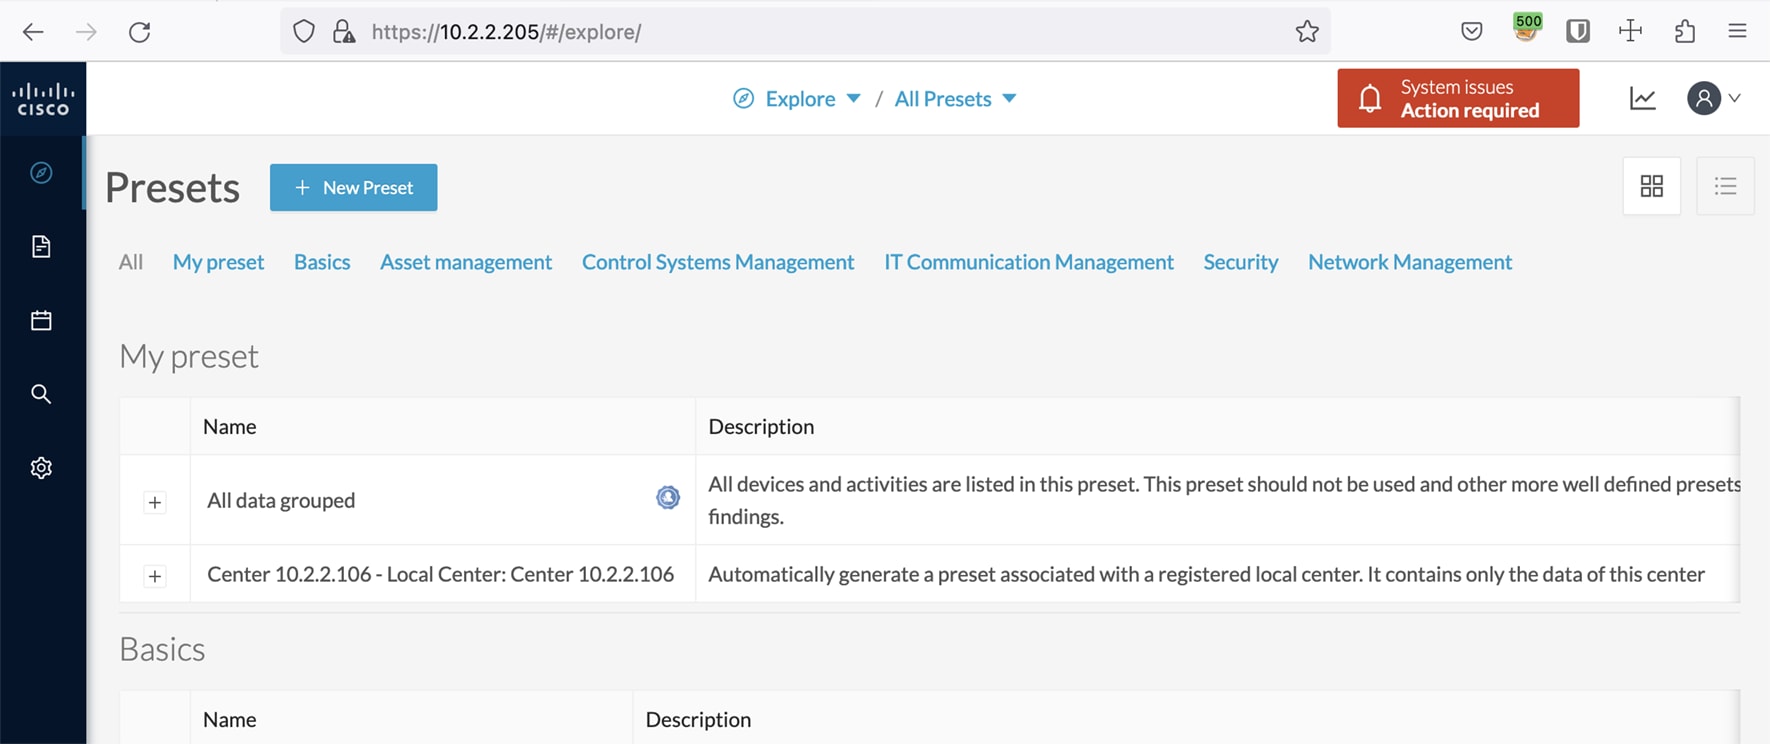The image size is (1770, 744).
Task: Click the Search magnifier icon in sidebar
Action: click(x=41, y=394)
